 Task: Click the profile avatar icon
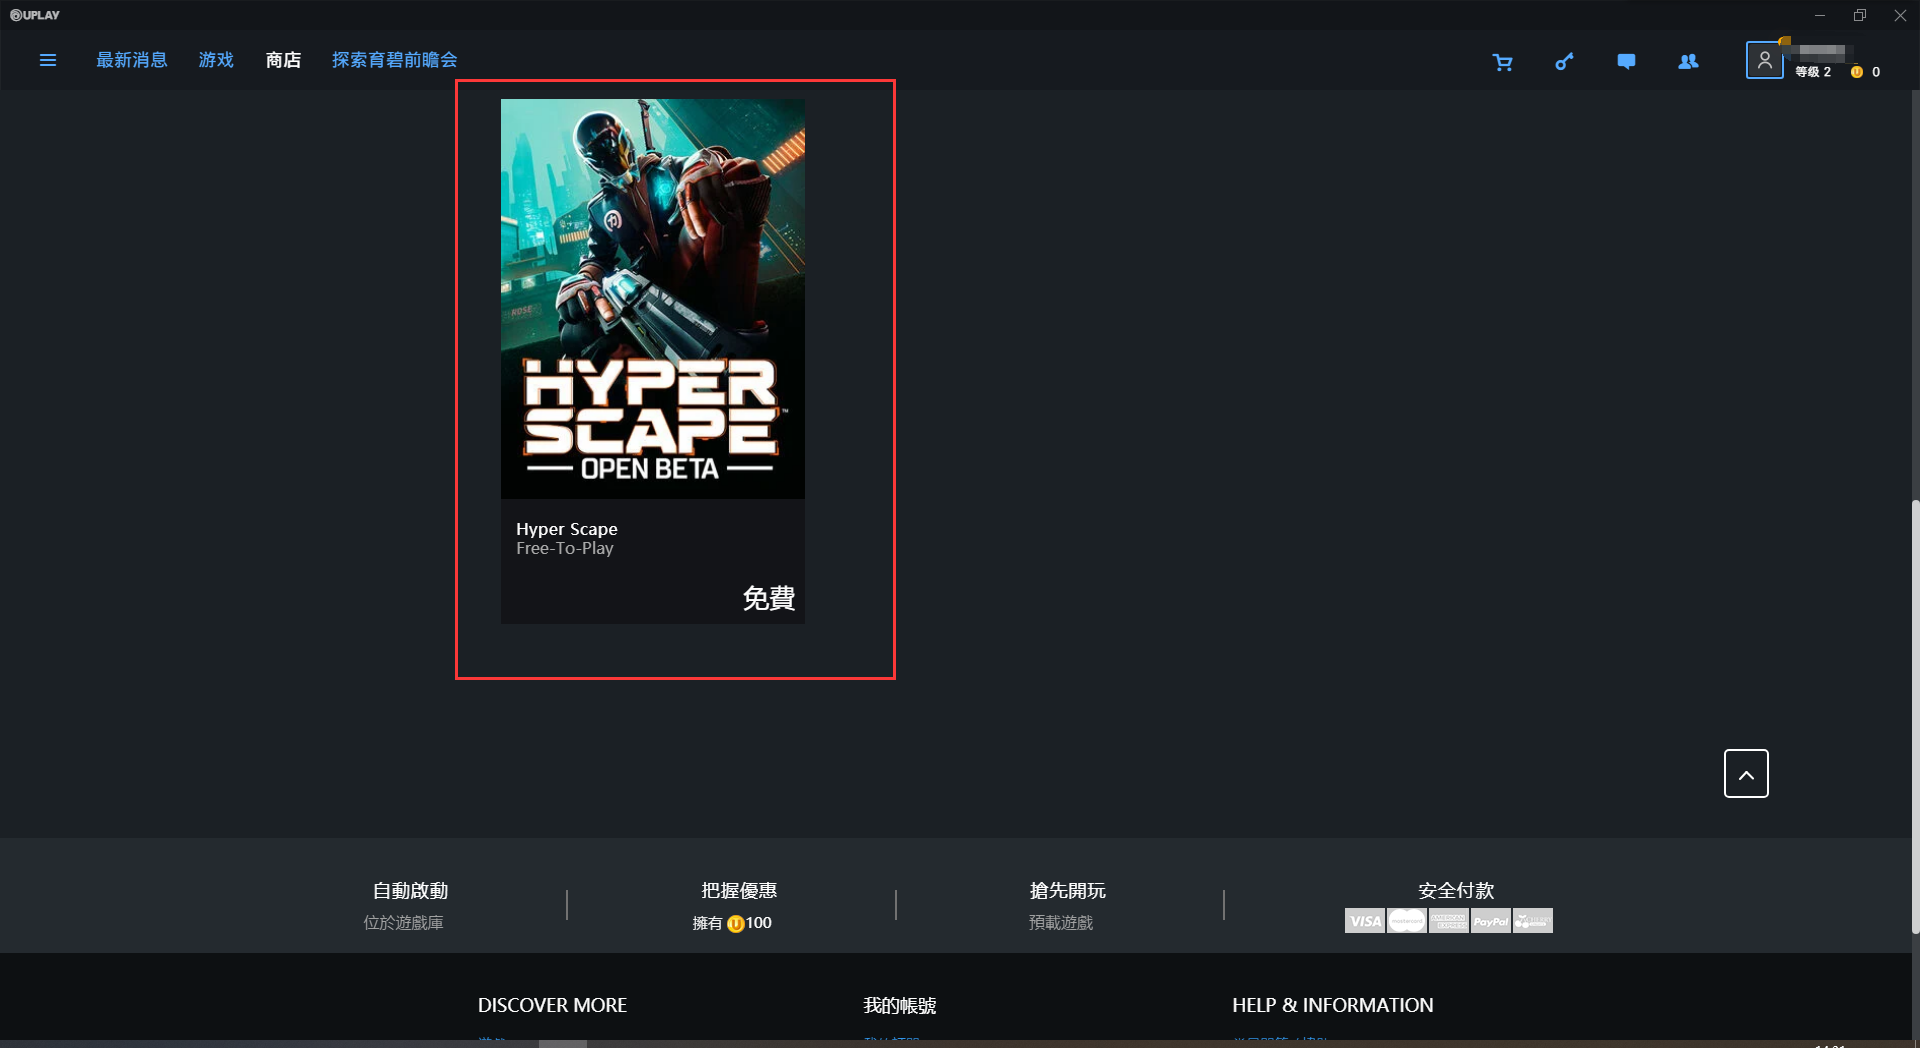1764,60
